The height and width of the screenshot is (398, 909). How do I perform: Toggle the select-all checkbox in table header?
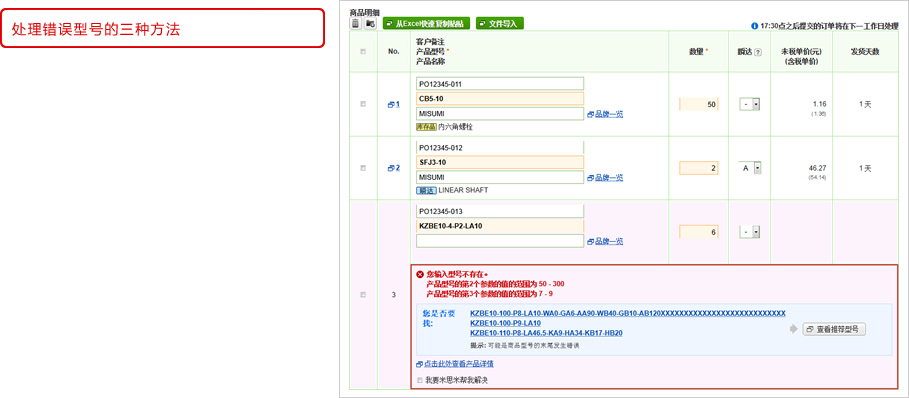(x=363, y=52)
